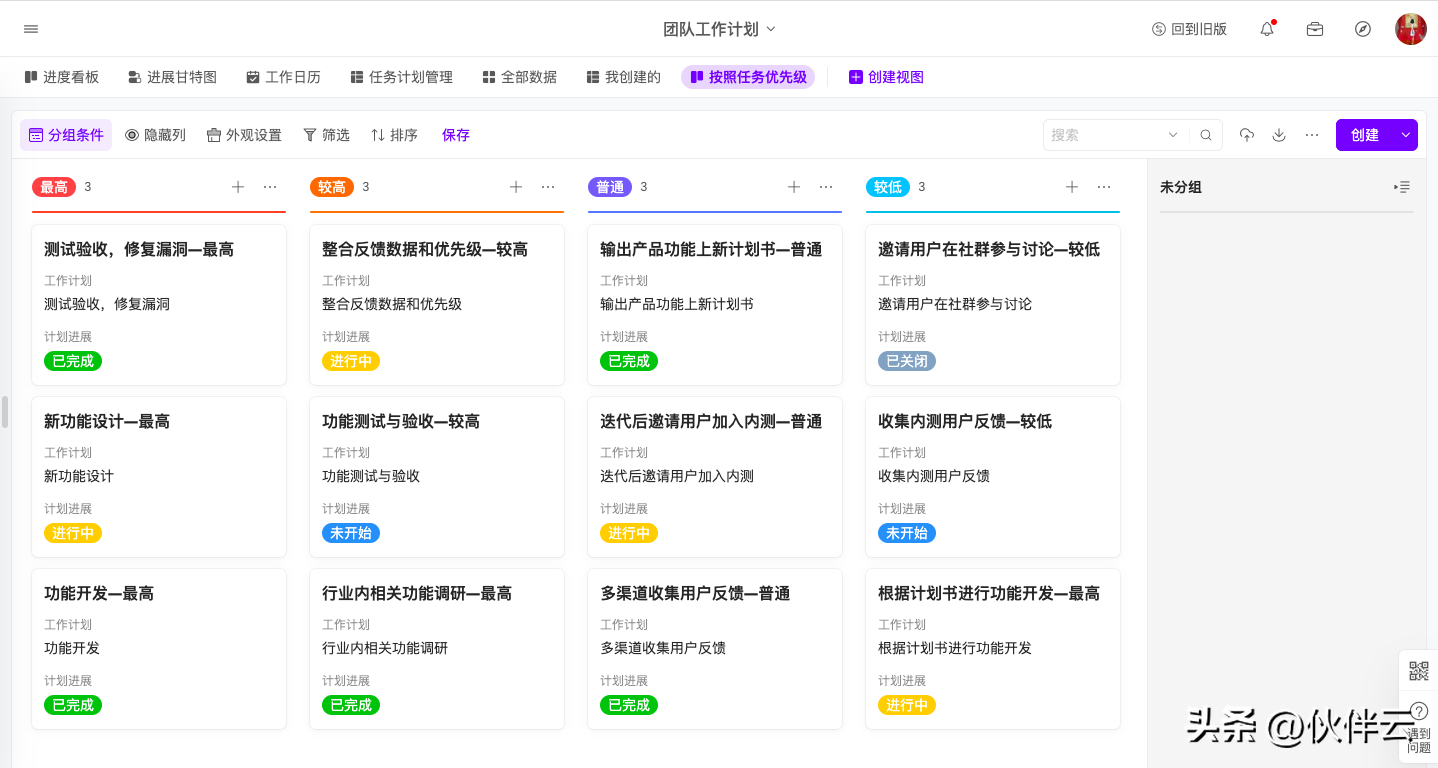Open the briefcase workspace icon
This screenshot has width=1438, height=768.
pos(1315,29)
